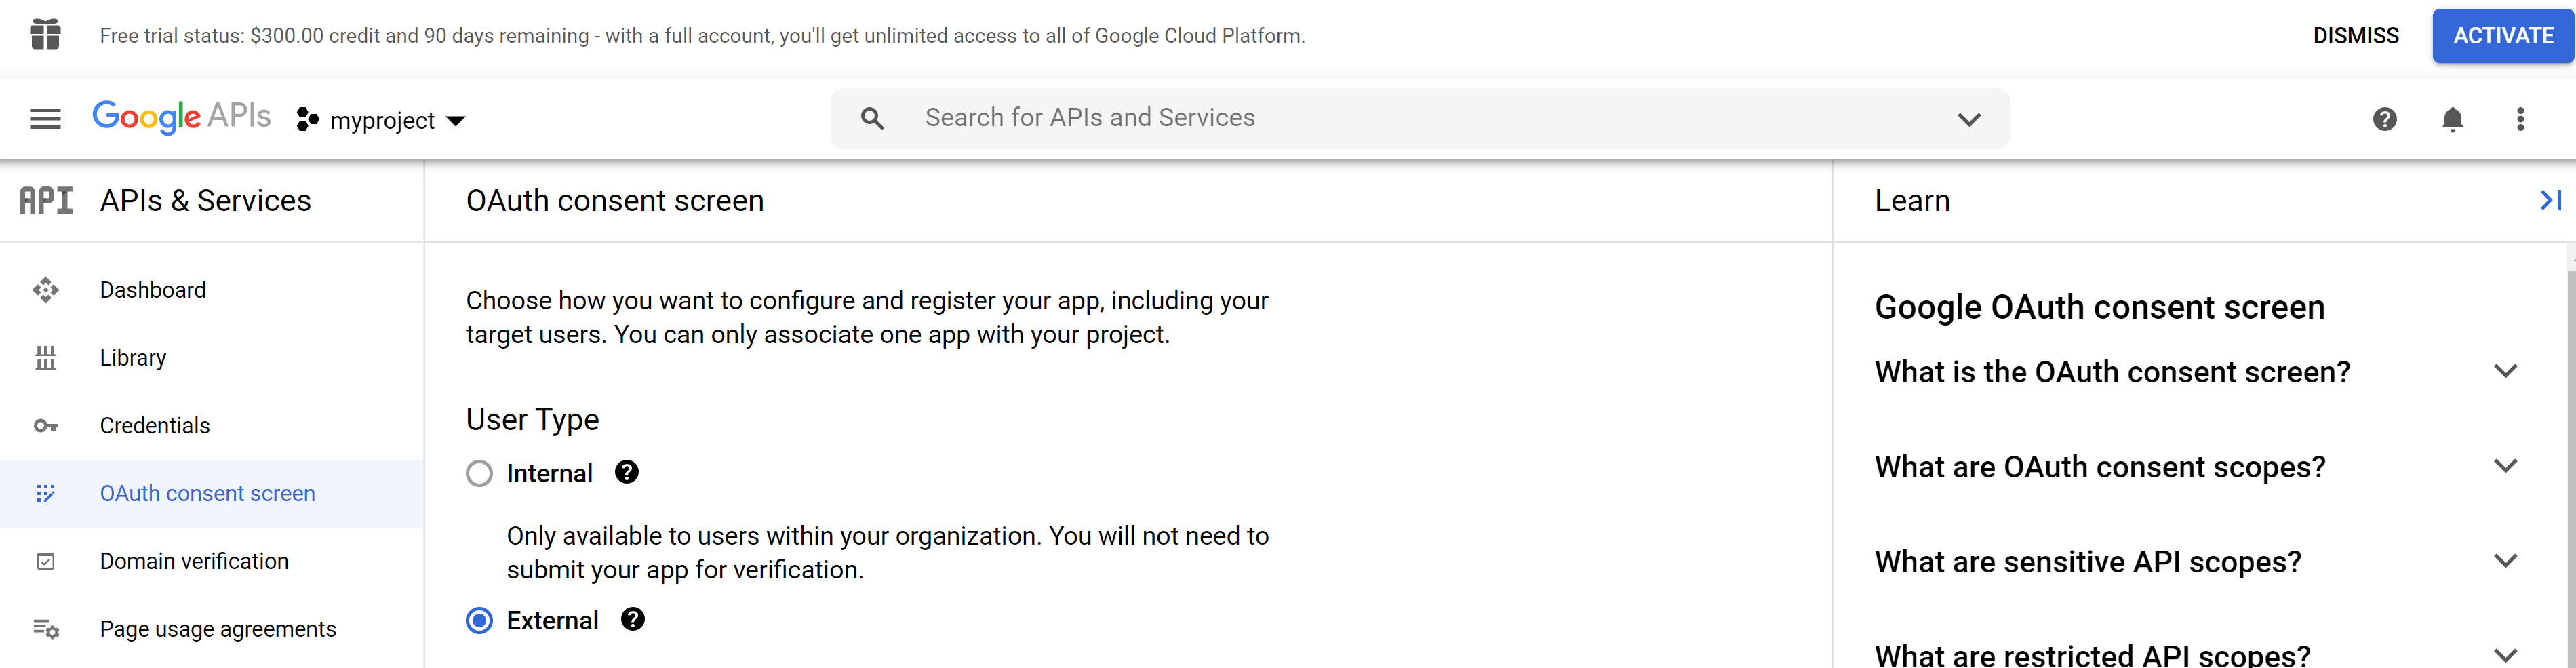
Task: Click the Credentials key icon
Action: click(45, 426)
